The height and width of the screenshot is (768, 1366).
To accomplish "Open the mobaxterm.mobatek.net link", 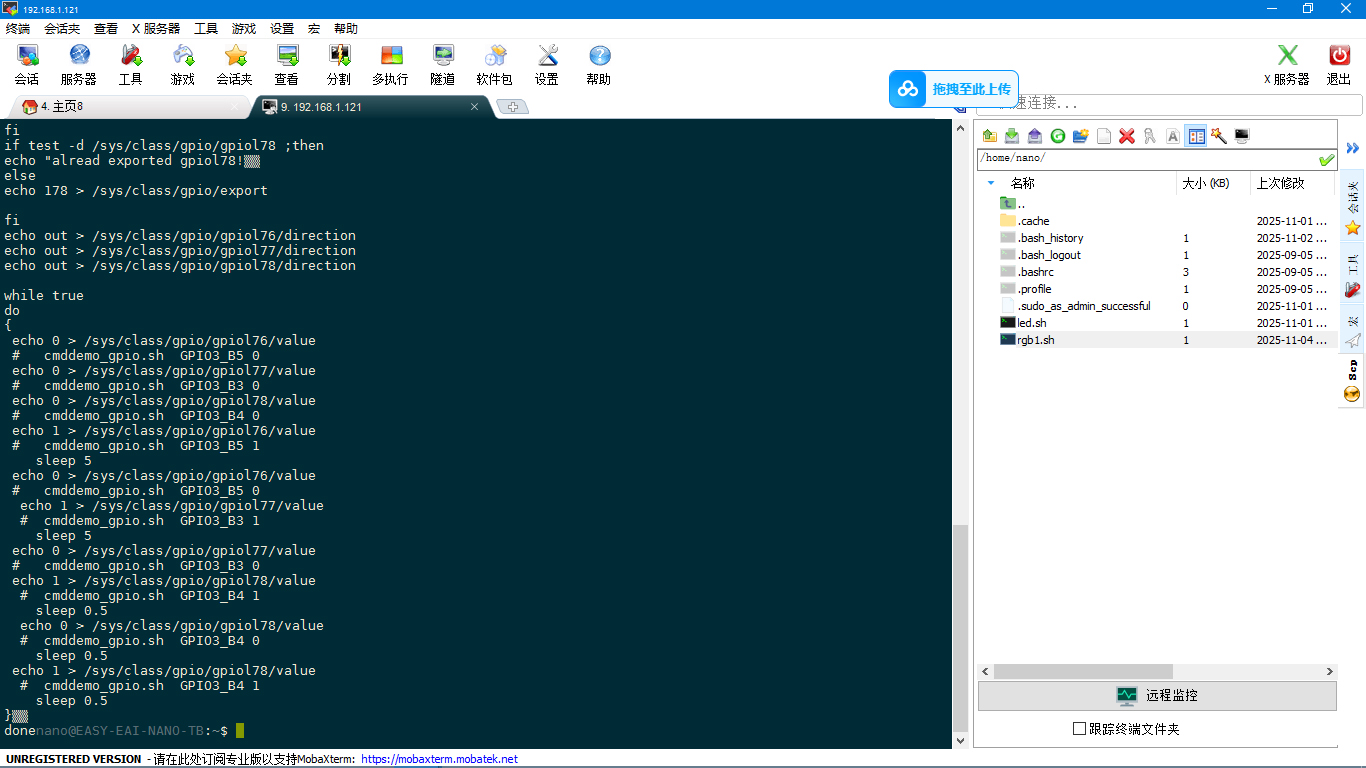I will point(439,759).
